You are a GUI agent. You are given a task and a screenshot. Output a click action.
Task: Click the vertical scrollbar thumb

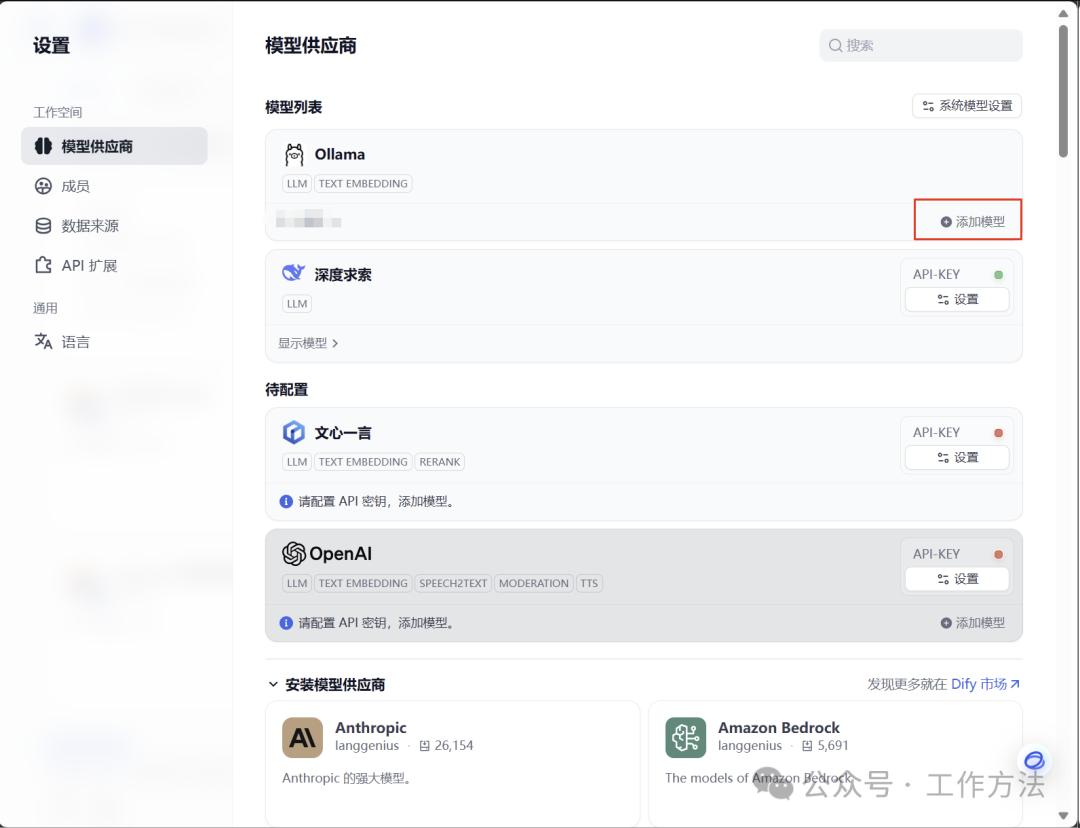1063,92
